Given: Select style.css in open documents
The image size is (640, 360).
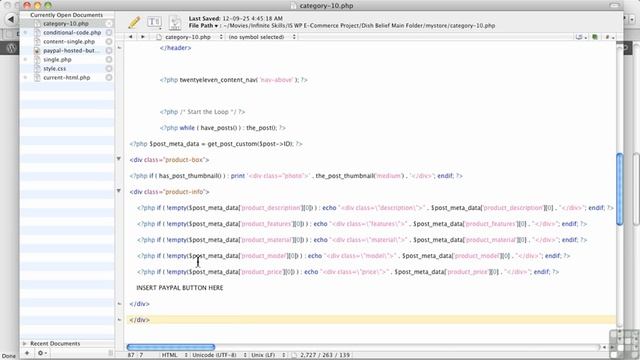Looking at the screenshot, I should point(55,69).
